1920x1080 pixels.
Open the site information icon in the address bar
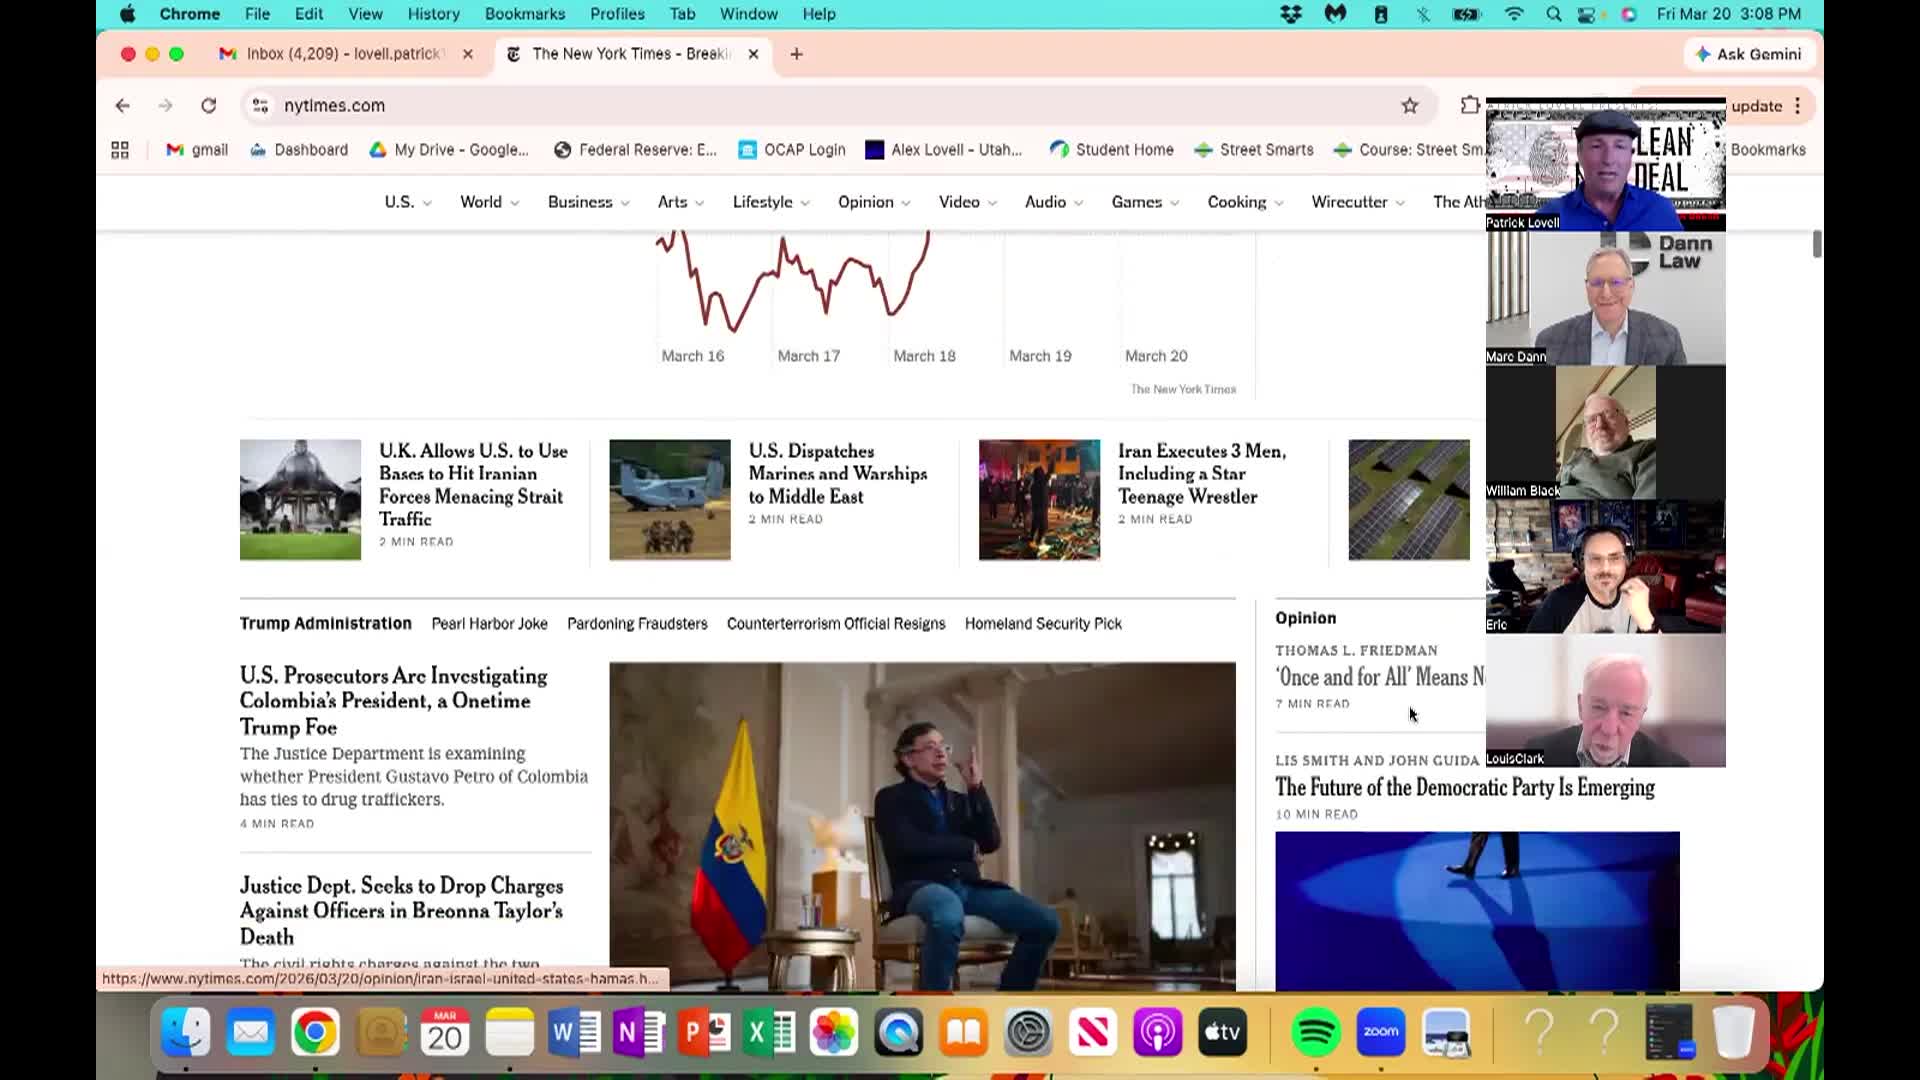260,106
